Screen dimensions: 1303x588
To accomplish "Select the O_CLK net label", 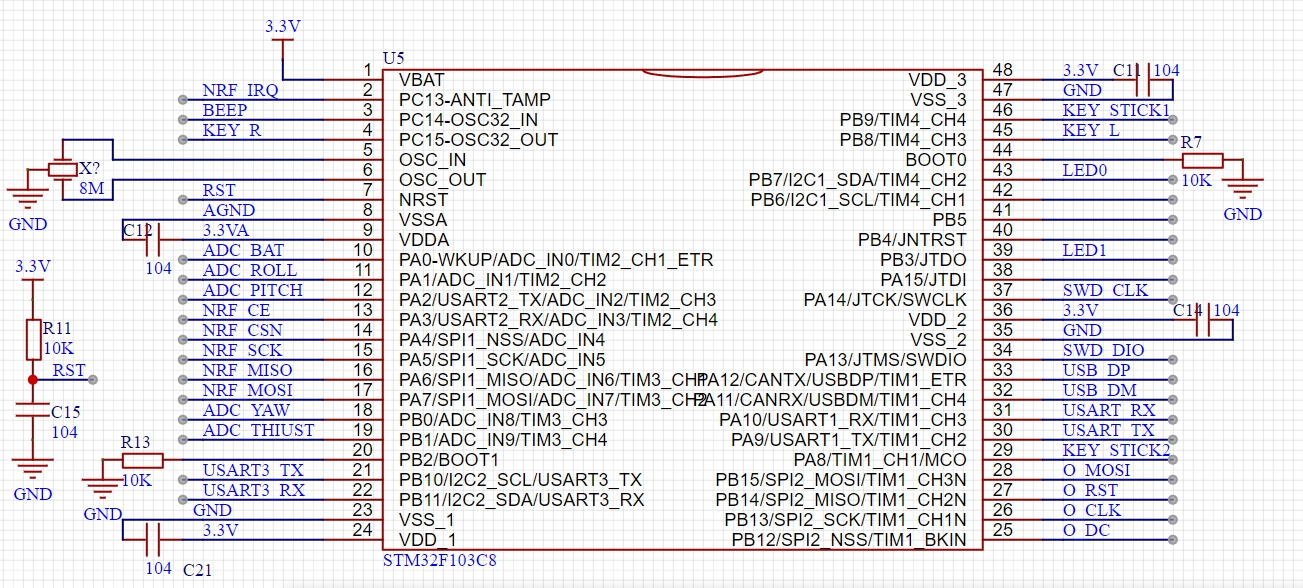I will tap(1092, 510).
